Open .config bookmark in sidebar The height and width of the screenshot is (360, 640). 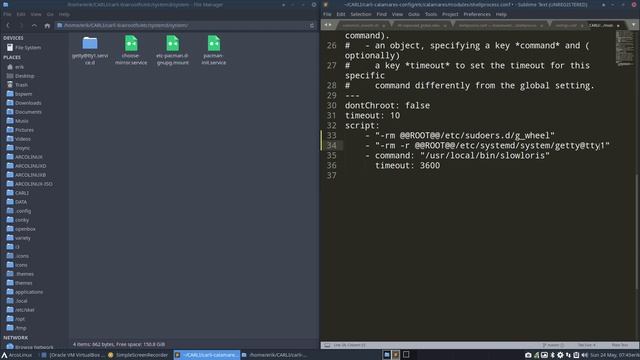(19, 211)
